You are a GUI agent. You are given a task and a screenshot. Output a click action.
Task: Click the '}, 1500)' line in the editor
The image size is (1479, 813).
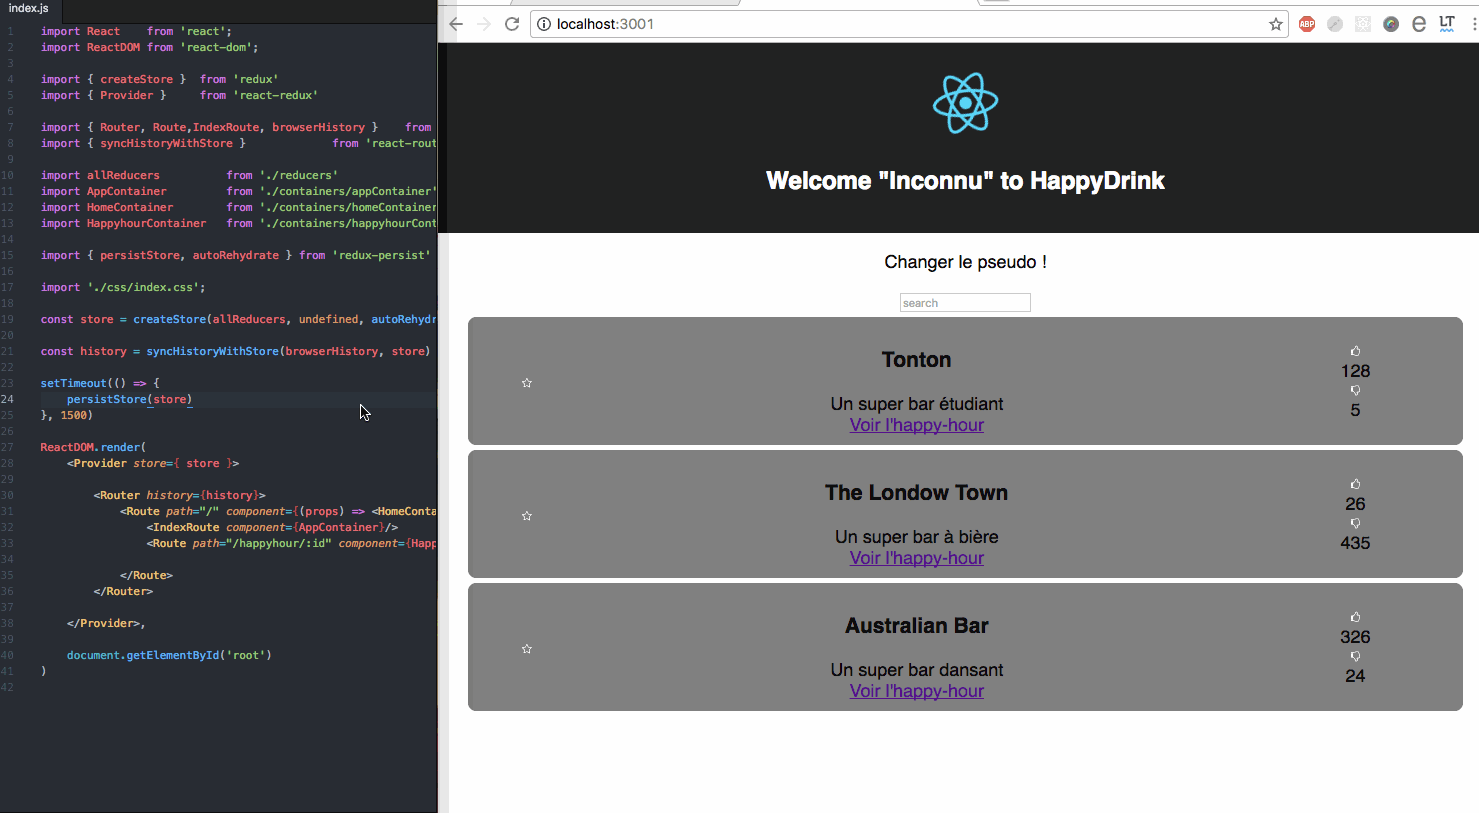pos(66,415)
